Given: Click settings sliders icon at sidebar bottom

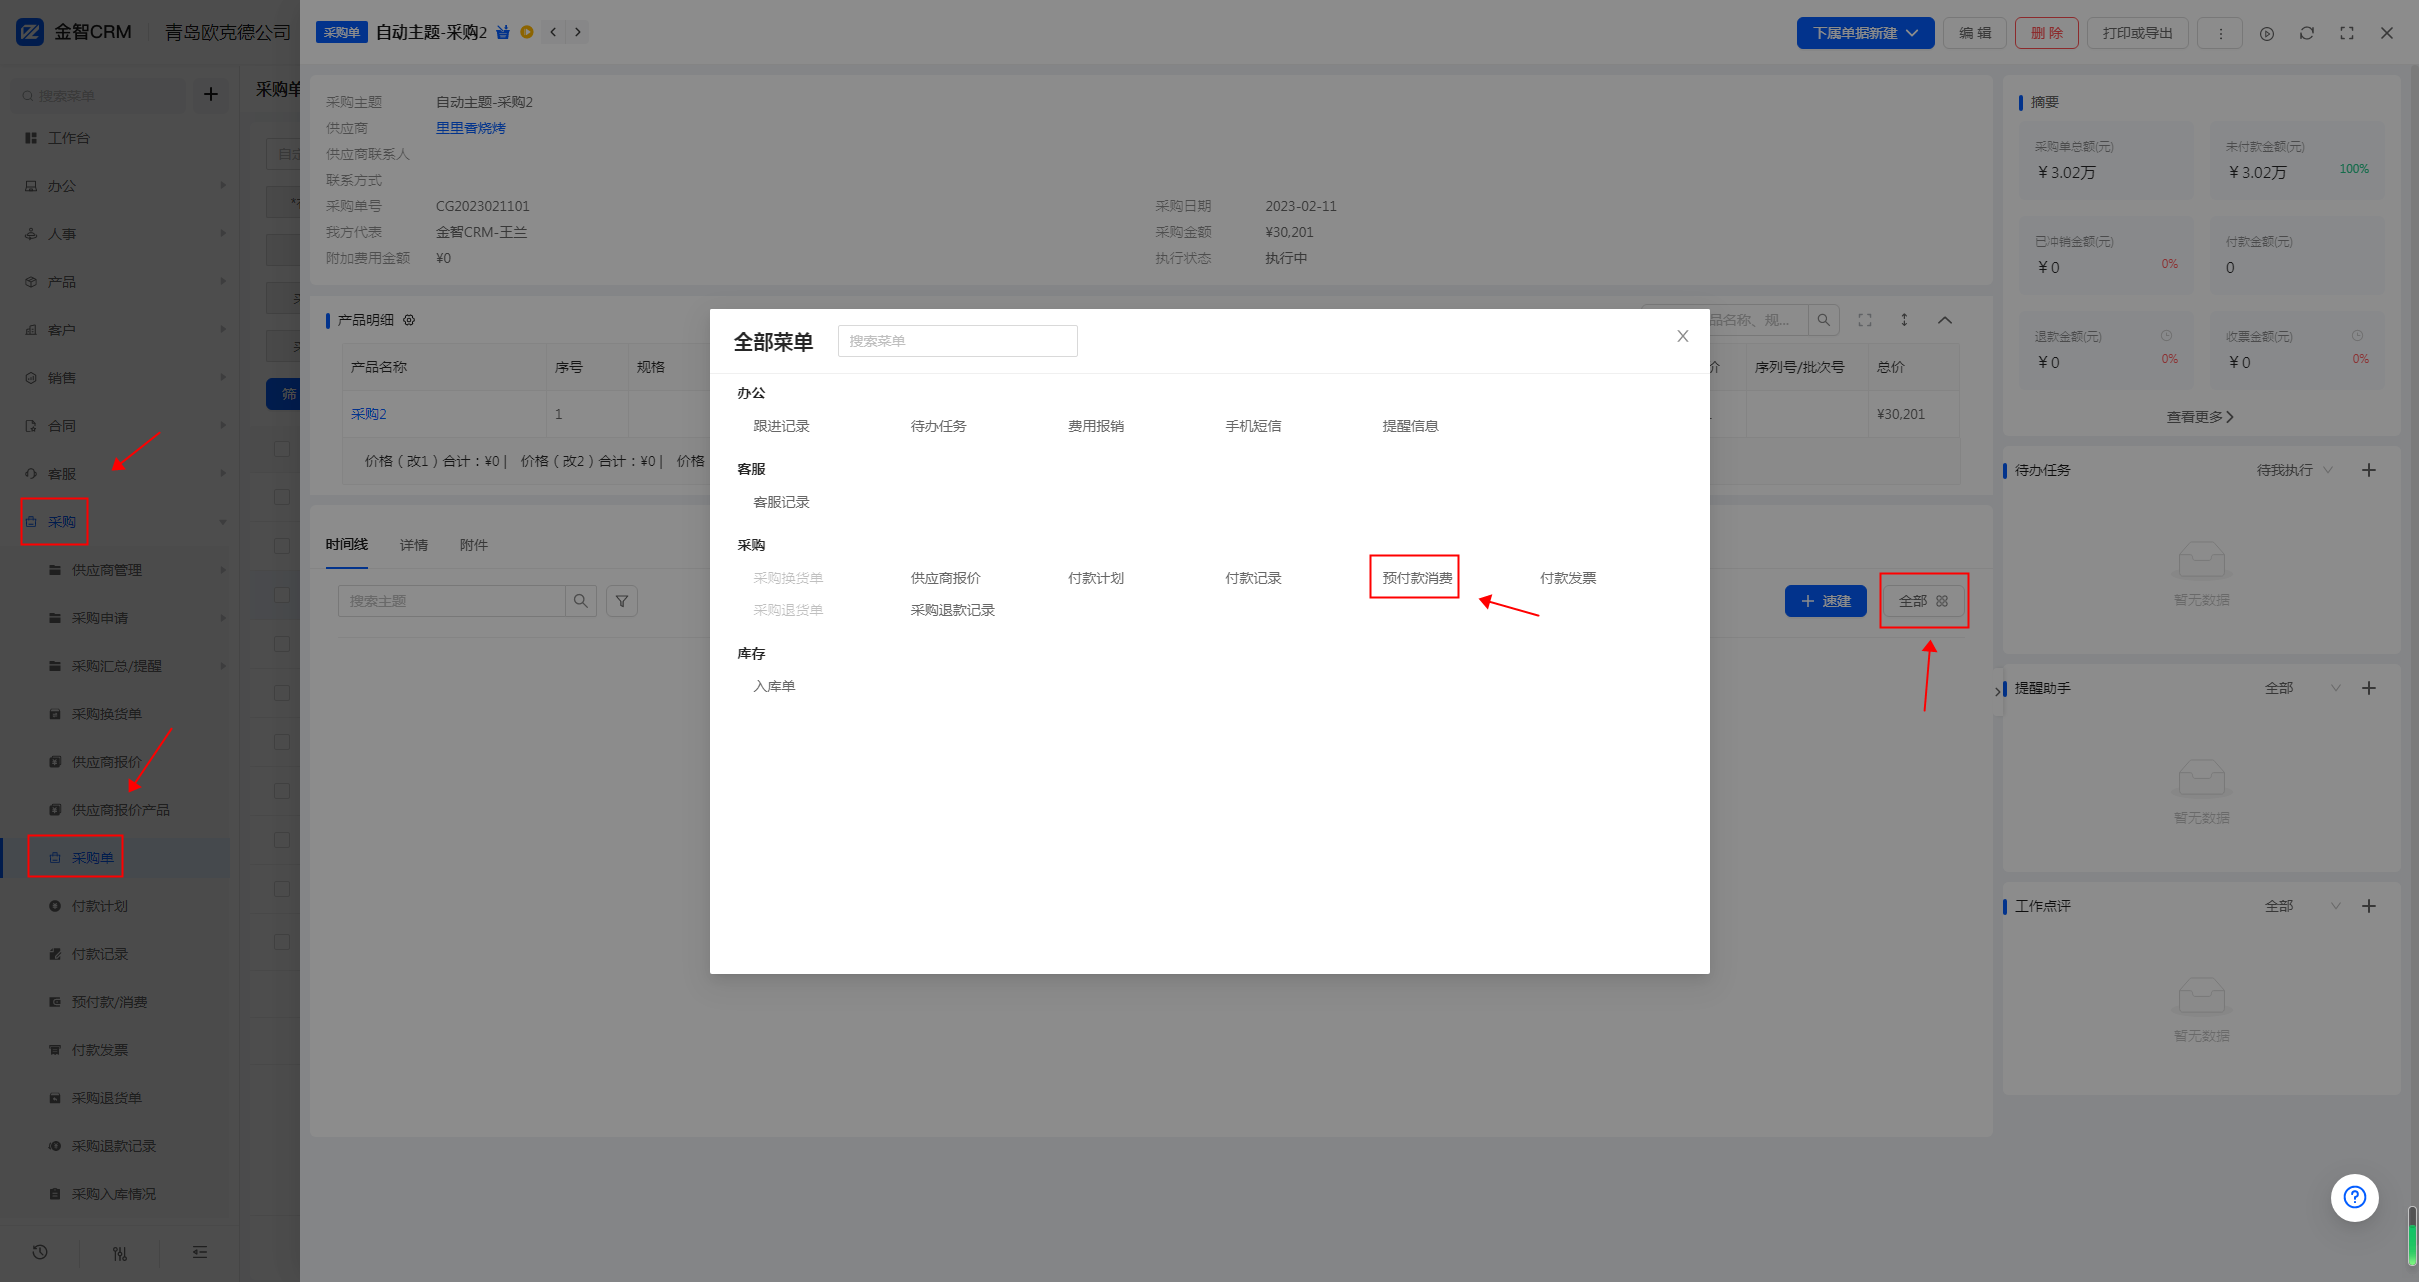Looking at the screenshot, I should (x=120, y=1253).
